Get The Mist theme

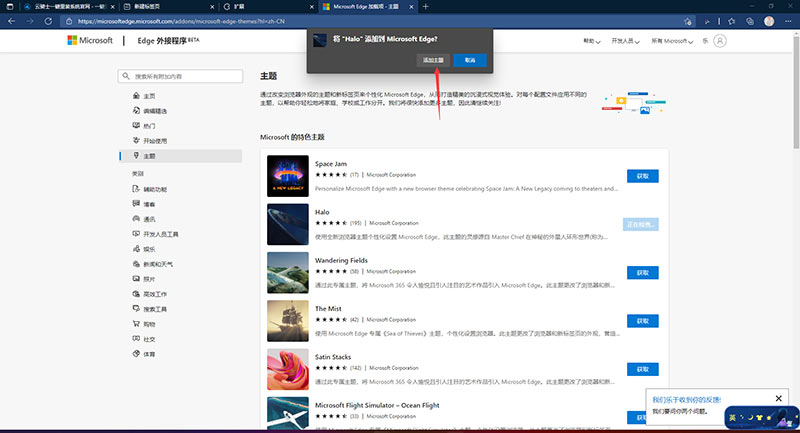(x=642, y=321)
